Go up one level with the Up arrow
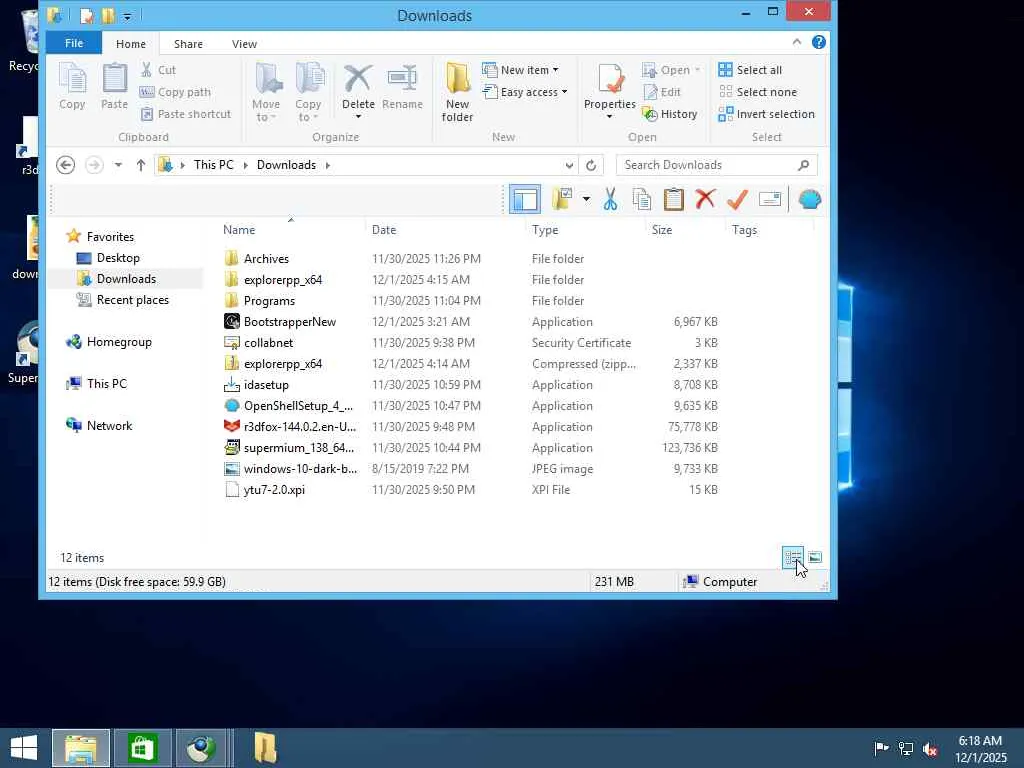Screen dimensions: 1024x768 point(140,165)
